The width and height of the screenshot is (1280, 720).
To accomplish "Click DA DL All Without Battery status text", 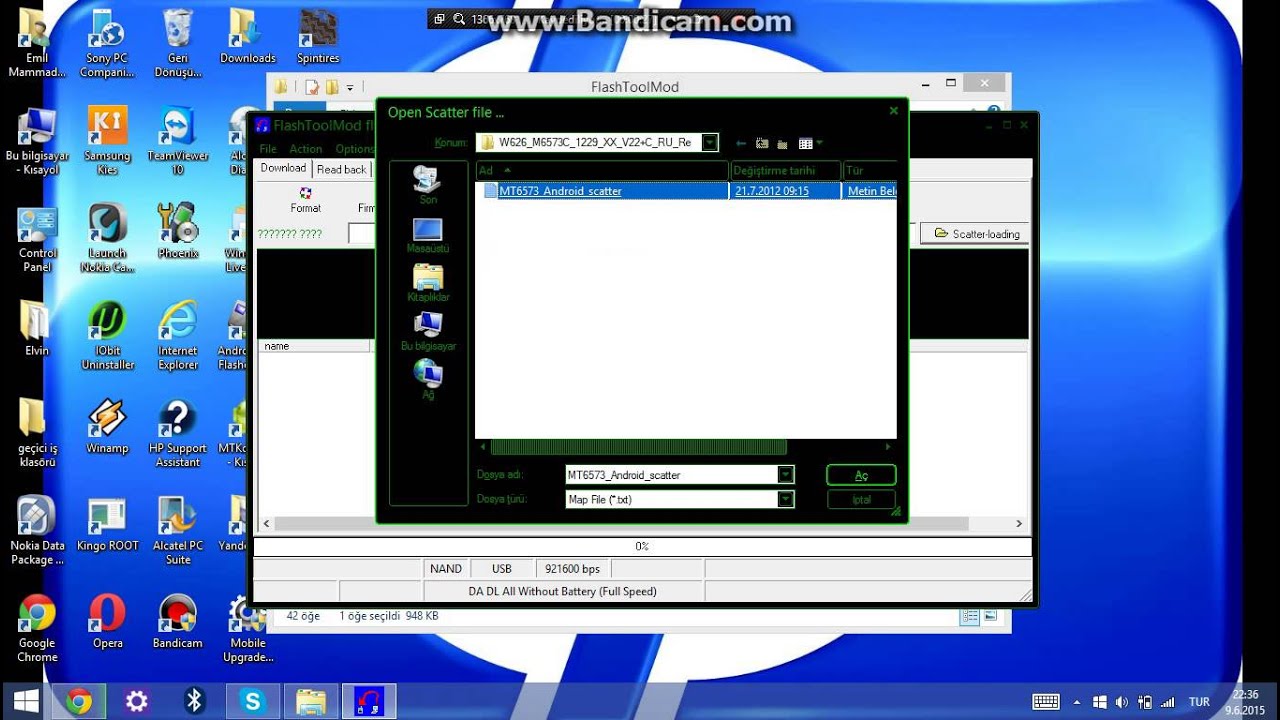I will pyautogui.click(x=563, y=592).
